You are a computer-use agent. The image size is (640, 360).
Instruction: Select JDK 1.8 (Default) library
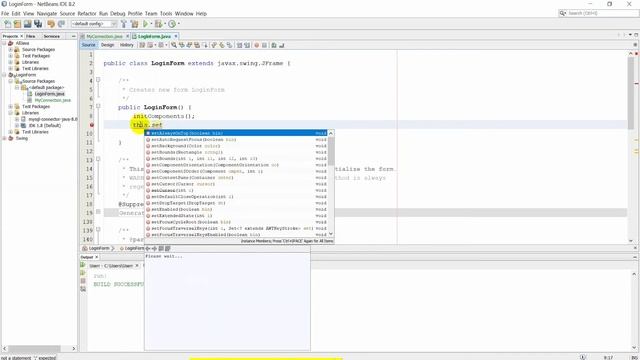(x=45, y=126)
